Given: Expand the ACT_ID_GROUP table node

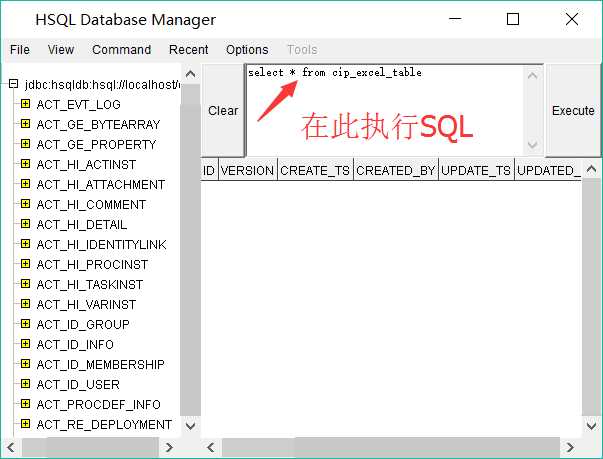Looking at the screenshot, I should 25,324.
